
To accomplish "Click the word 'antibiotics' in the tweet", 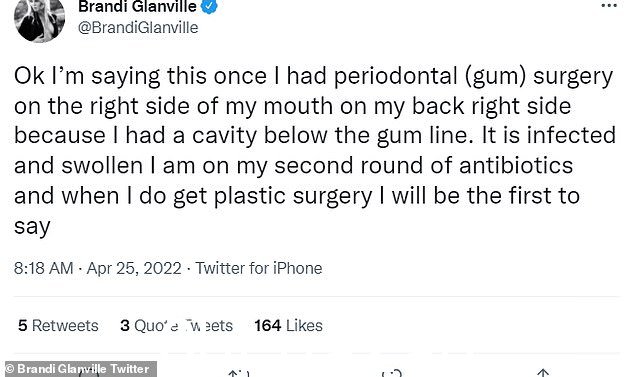I will (516, 165).
